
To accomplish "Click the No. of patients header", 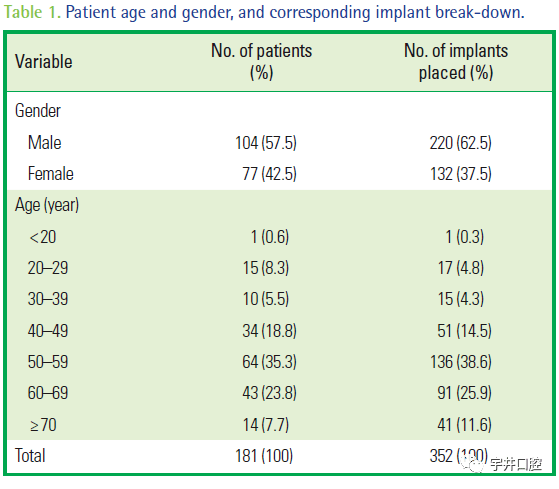I will click(261, 61).
